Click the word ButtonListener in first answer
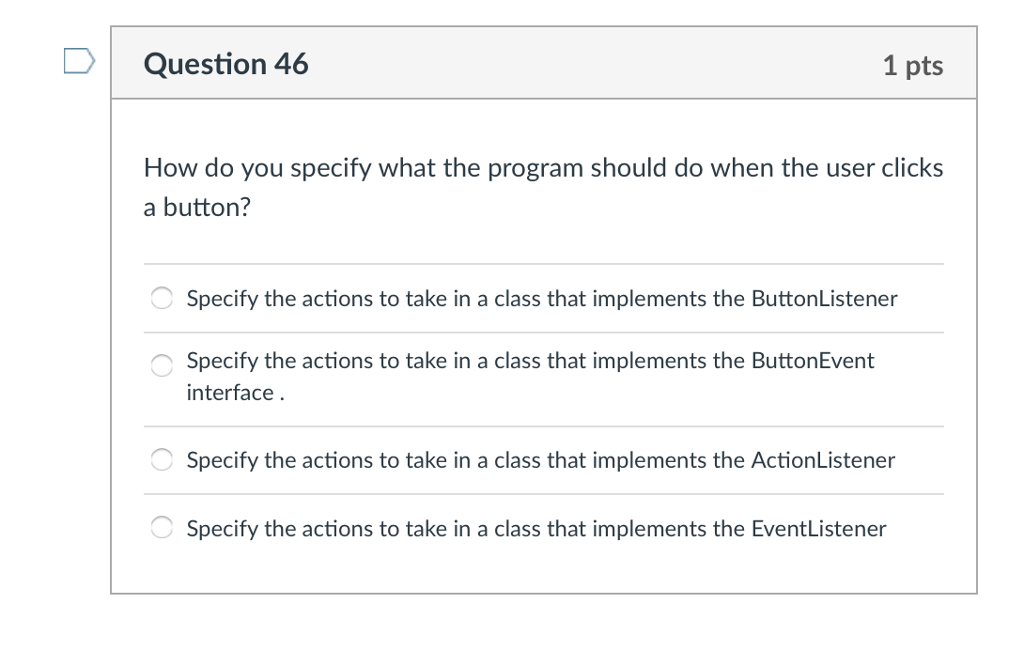Screen dimensions: 1024x650 point(824,299)
